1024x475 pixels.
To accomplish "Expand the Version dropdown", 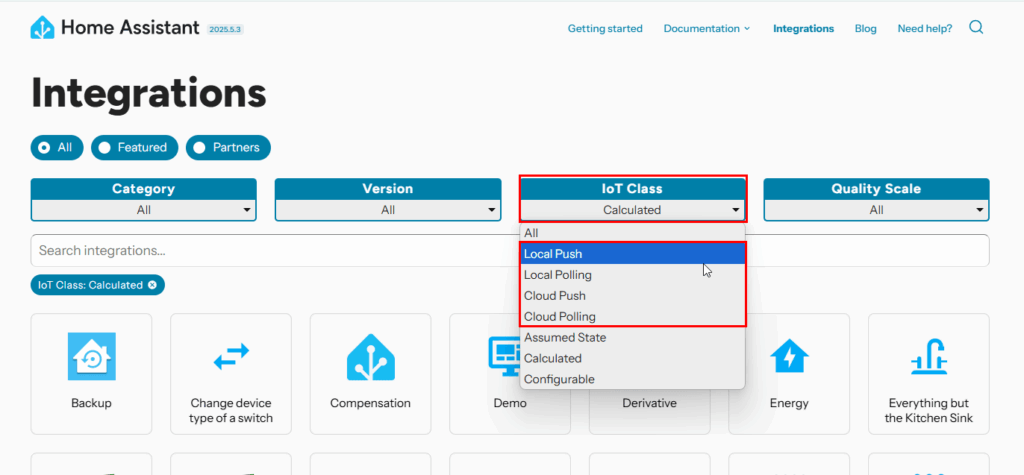I will (388, 210).
